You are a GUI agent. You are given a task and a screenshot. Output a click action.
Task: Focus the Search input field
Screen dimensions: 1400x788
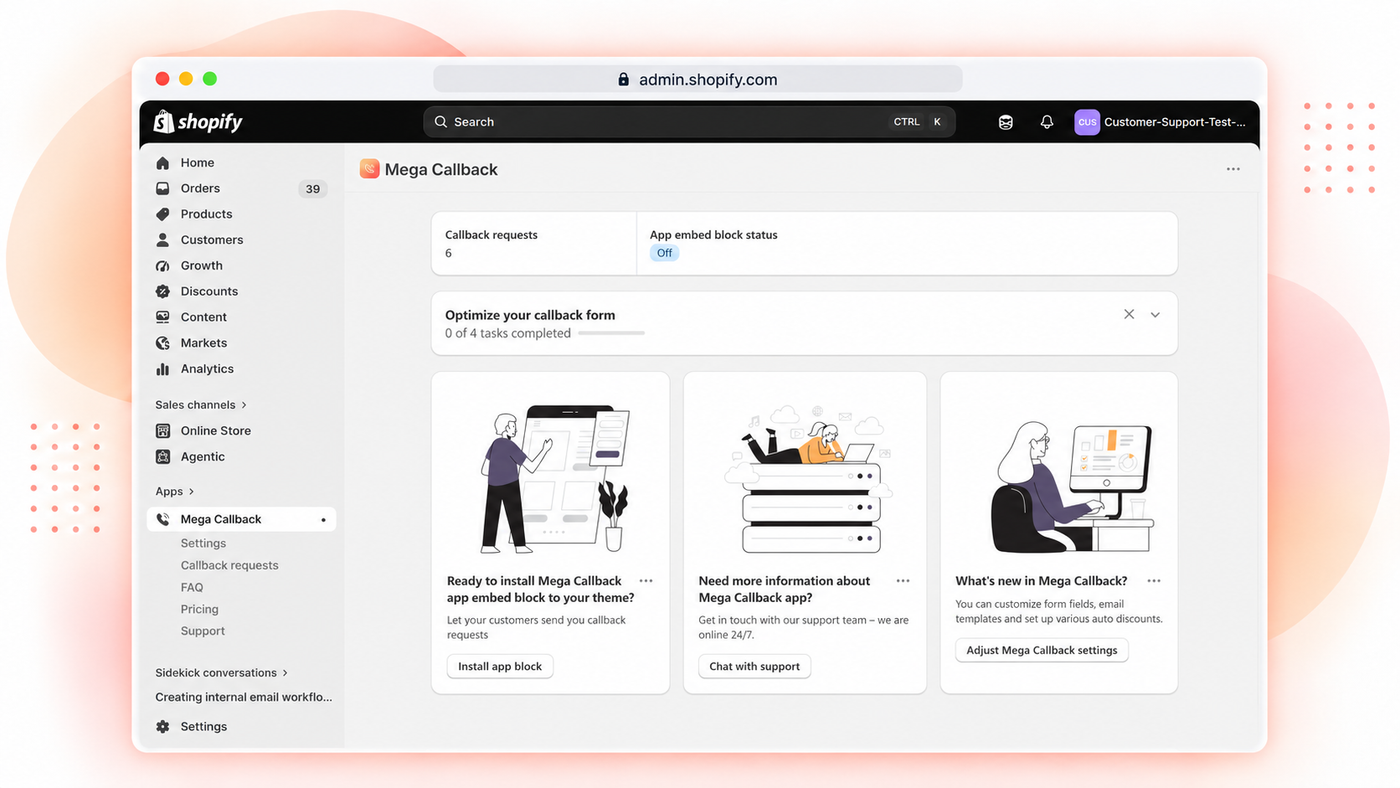point(689,122)
